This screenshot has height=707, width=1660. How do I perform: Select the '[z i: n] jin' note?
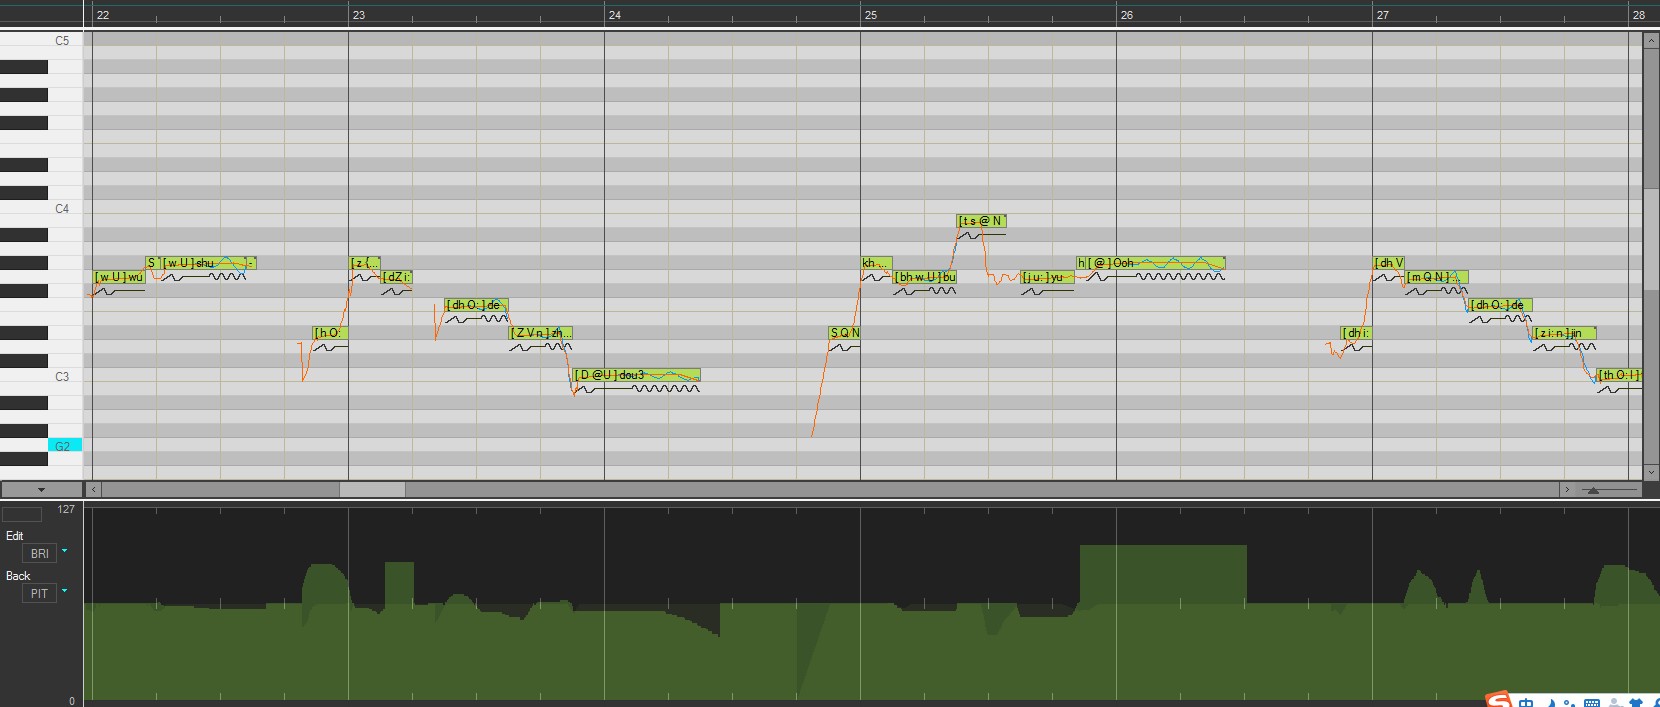(x=1565, y=333)
